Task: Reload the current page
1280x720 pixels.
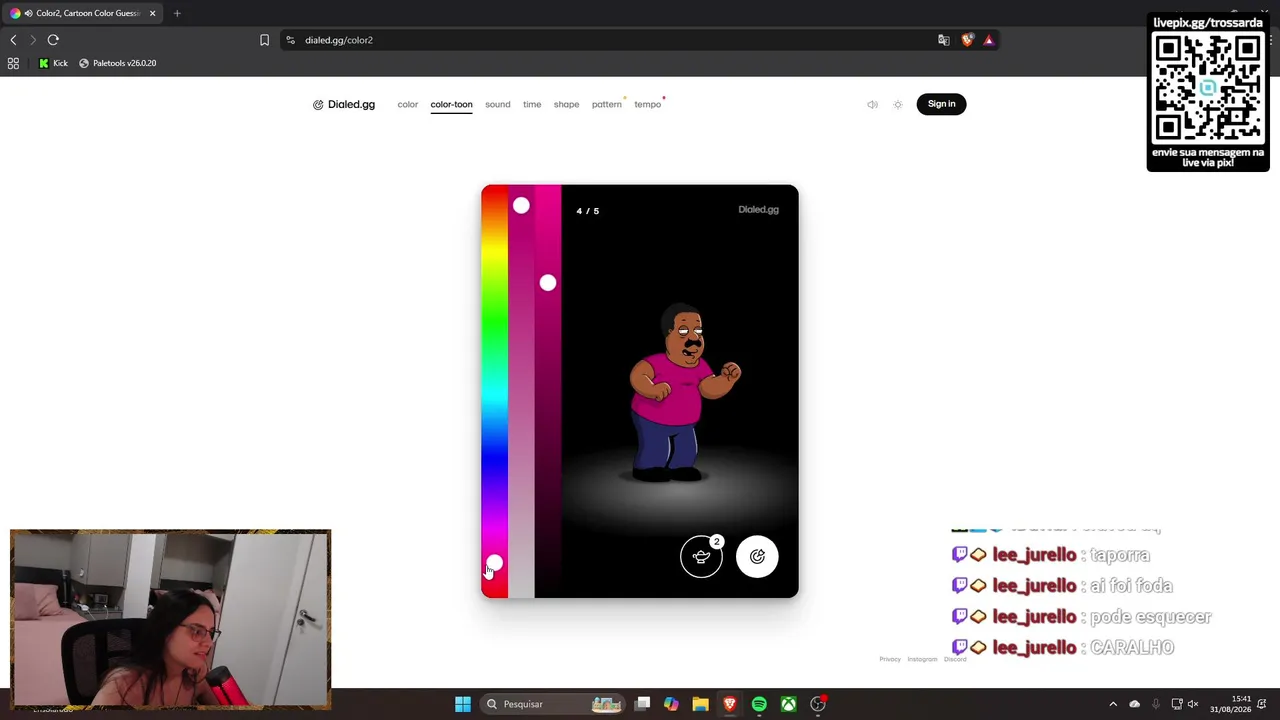Action: click(x=53, y=40)
